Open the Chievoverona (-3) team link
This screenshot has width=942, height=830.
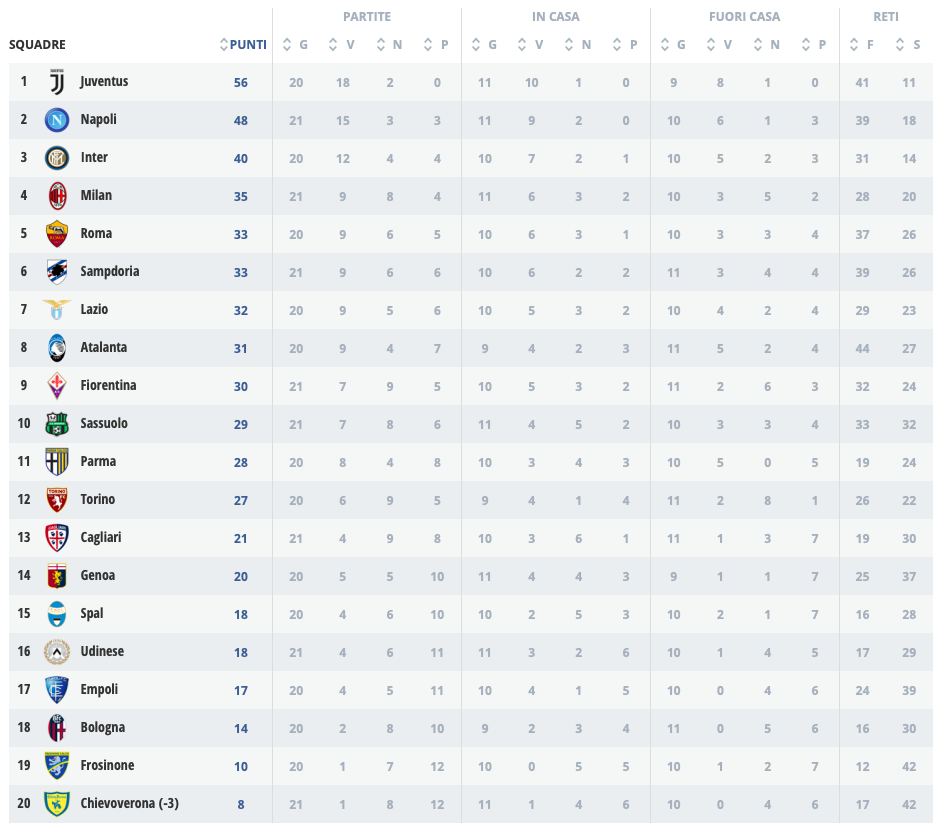click(130, 804)
